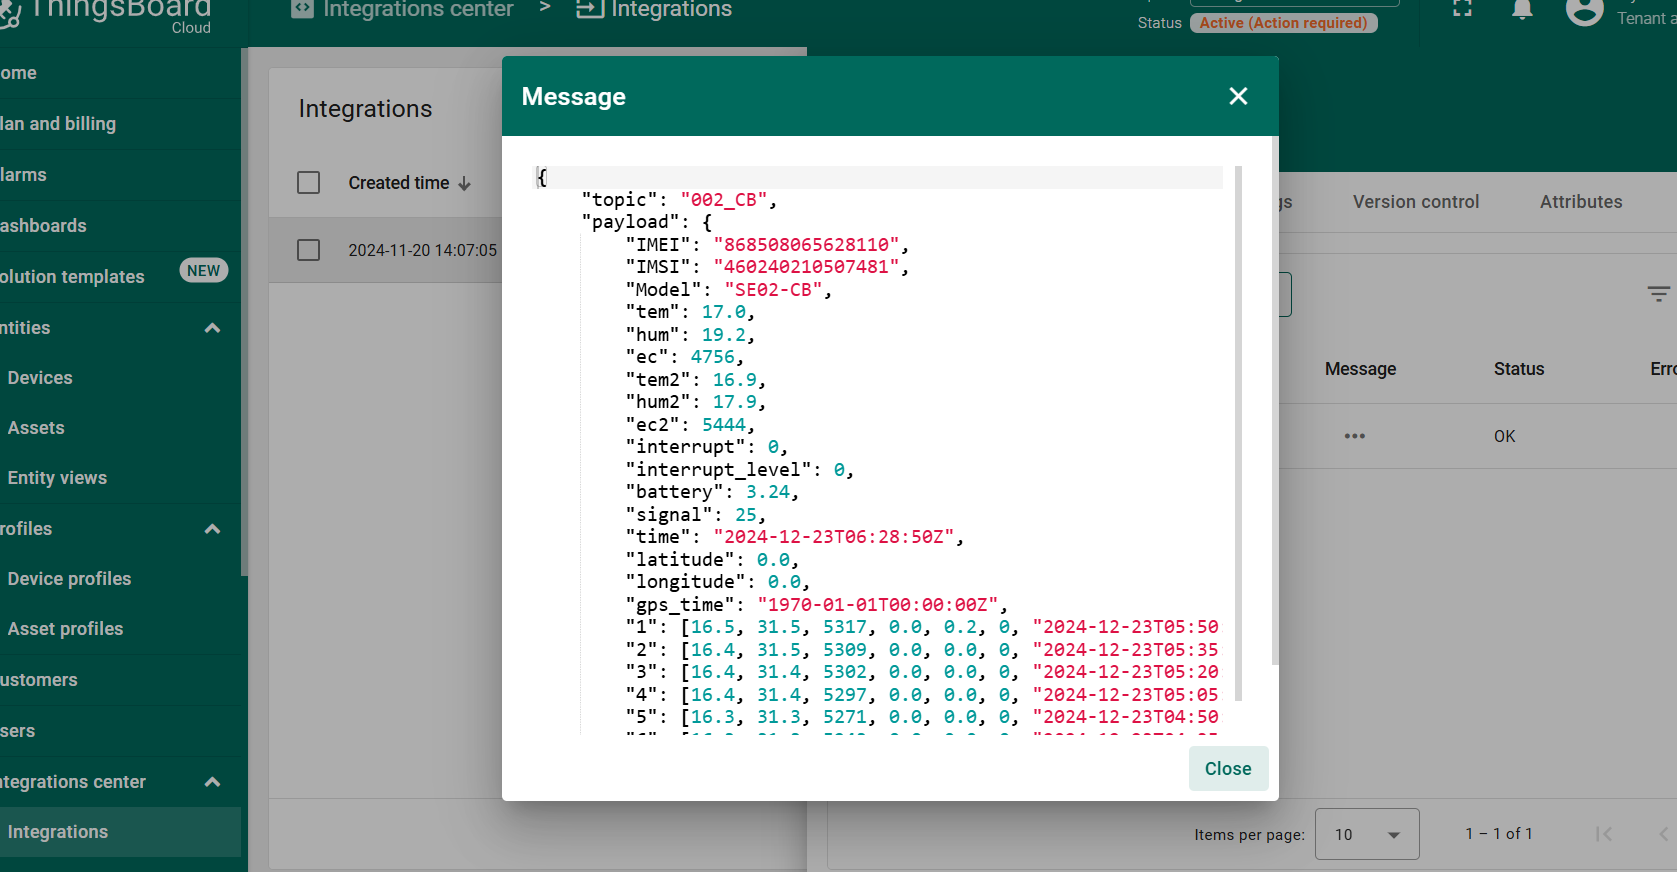Select all integrations checkbox
1677x872 pixels.
coord(309,183)
